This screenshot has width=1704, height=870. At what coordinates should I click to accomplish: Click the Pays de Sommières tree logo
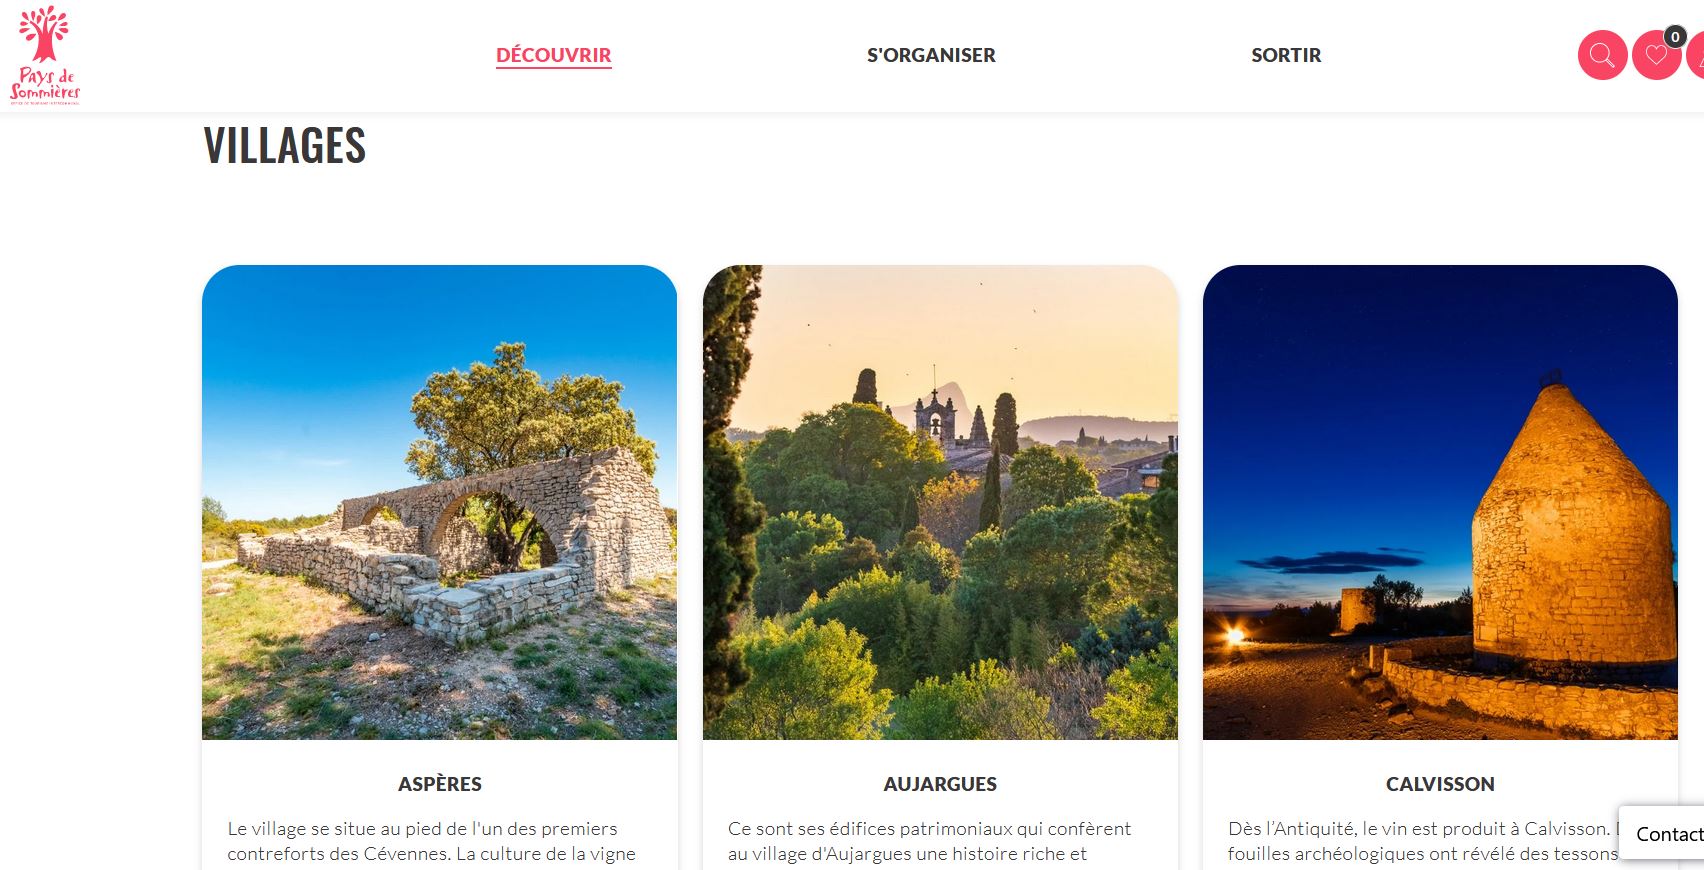(x=45, y=55)
